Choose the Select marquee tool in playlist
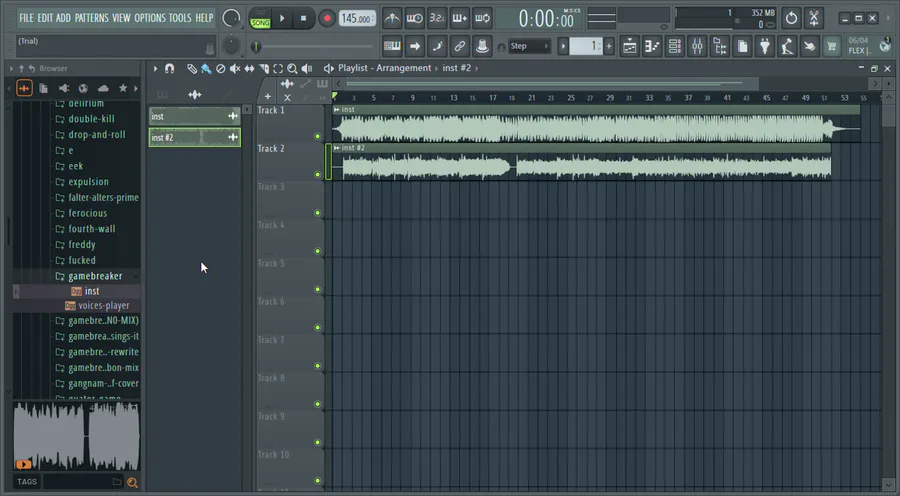Image resolution: width=900 pixels, height=496 pixels. pos(278,69)
